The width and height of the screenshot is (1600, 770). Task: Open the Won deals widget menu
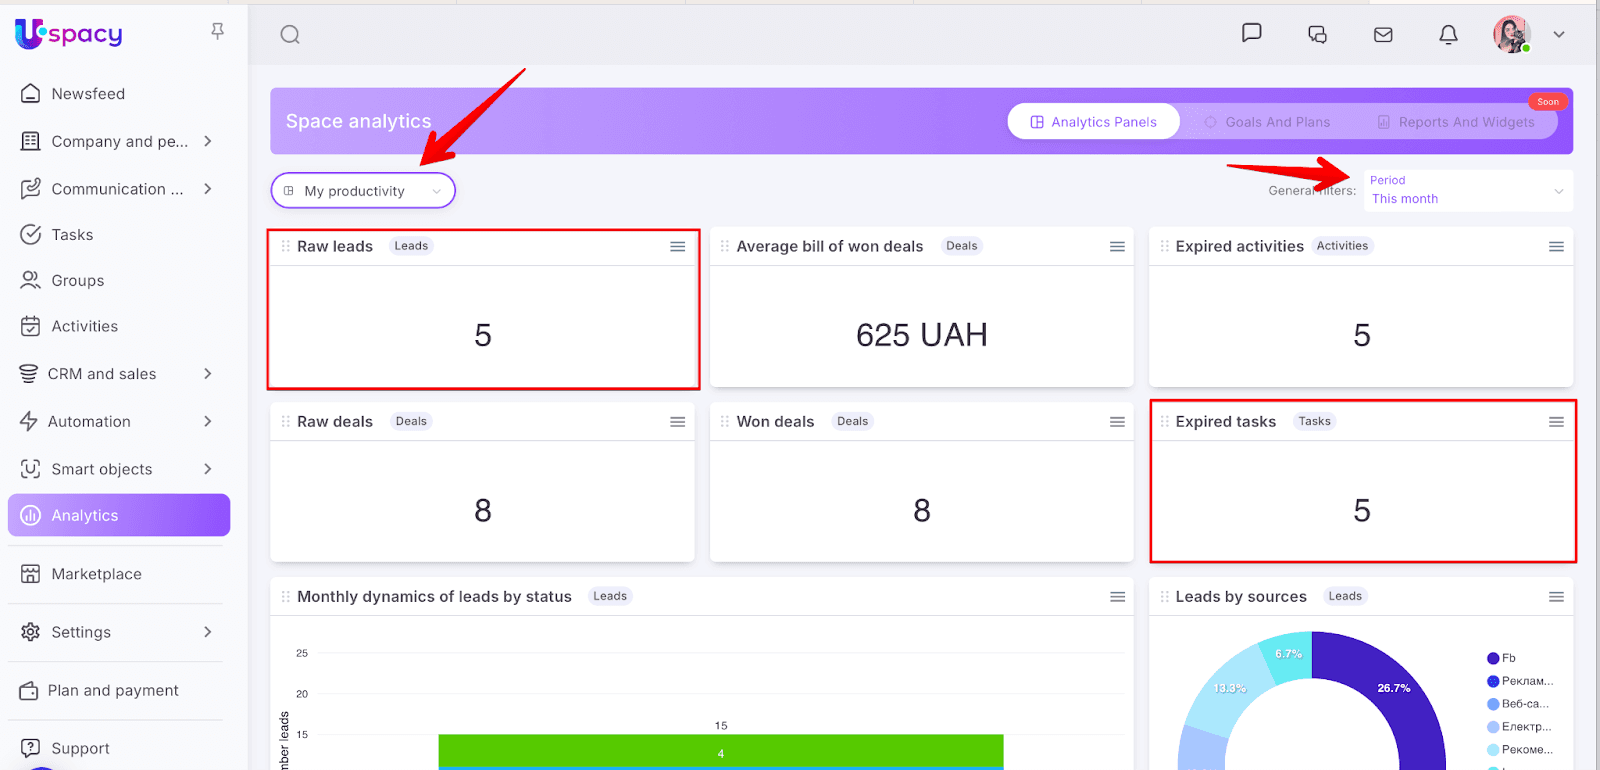pyautogui.click(x=1117, y=422)
